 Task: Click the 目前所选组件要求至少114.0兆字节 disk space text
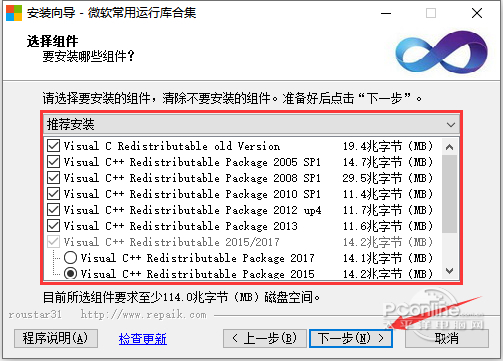tap(181, 297)
